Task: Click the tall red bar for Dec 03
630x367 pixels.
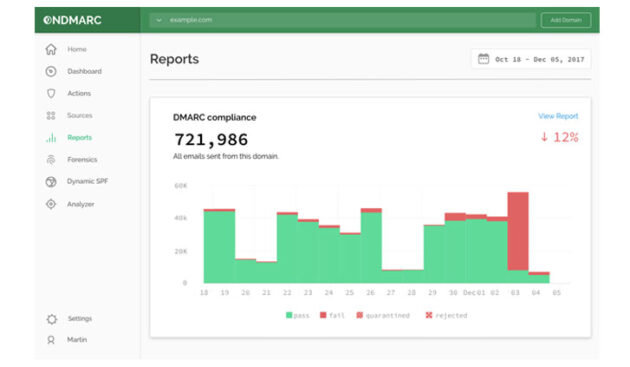Action: point(518,231)
